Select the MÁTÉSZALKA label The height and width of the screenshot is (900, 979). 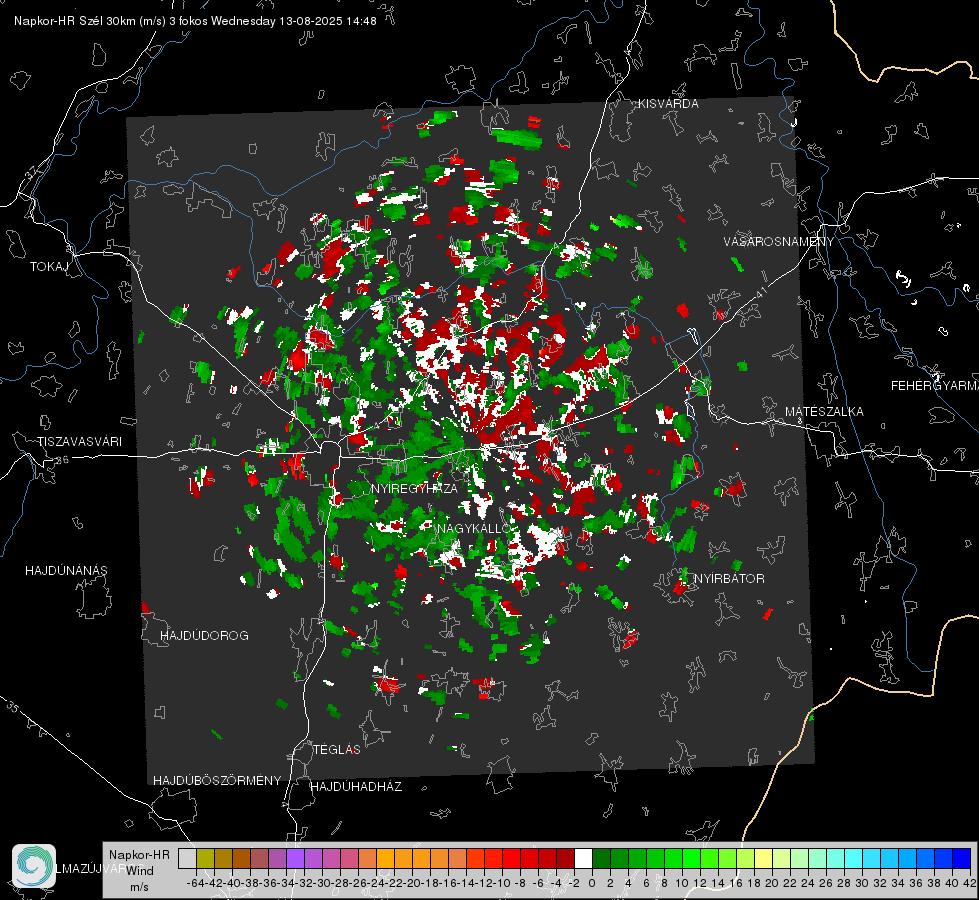pyautogui.click(x=824, y=412)
